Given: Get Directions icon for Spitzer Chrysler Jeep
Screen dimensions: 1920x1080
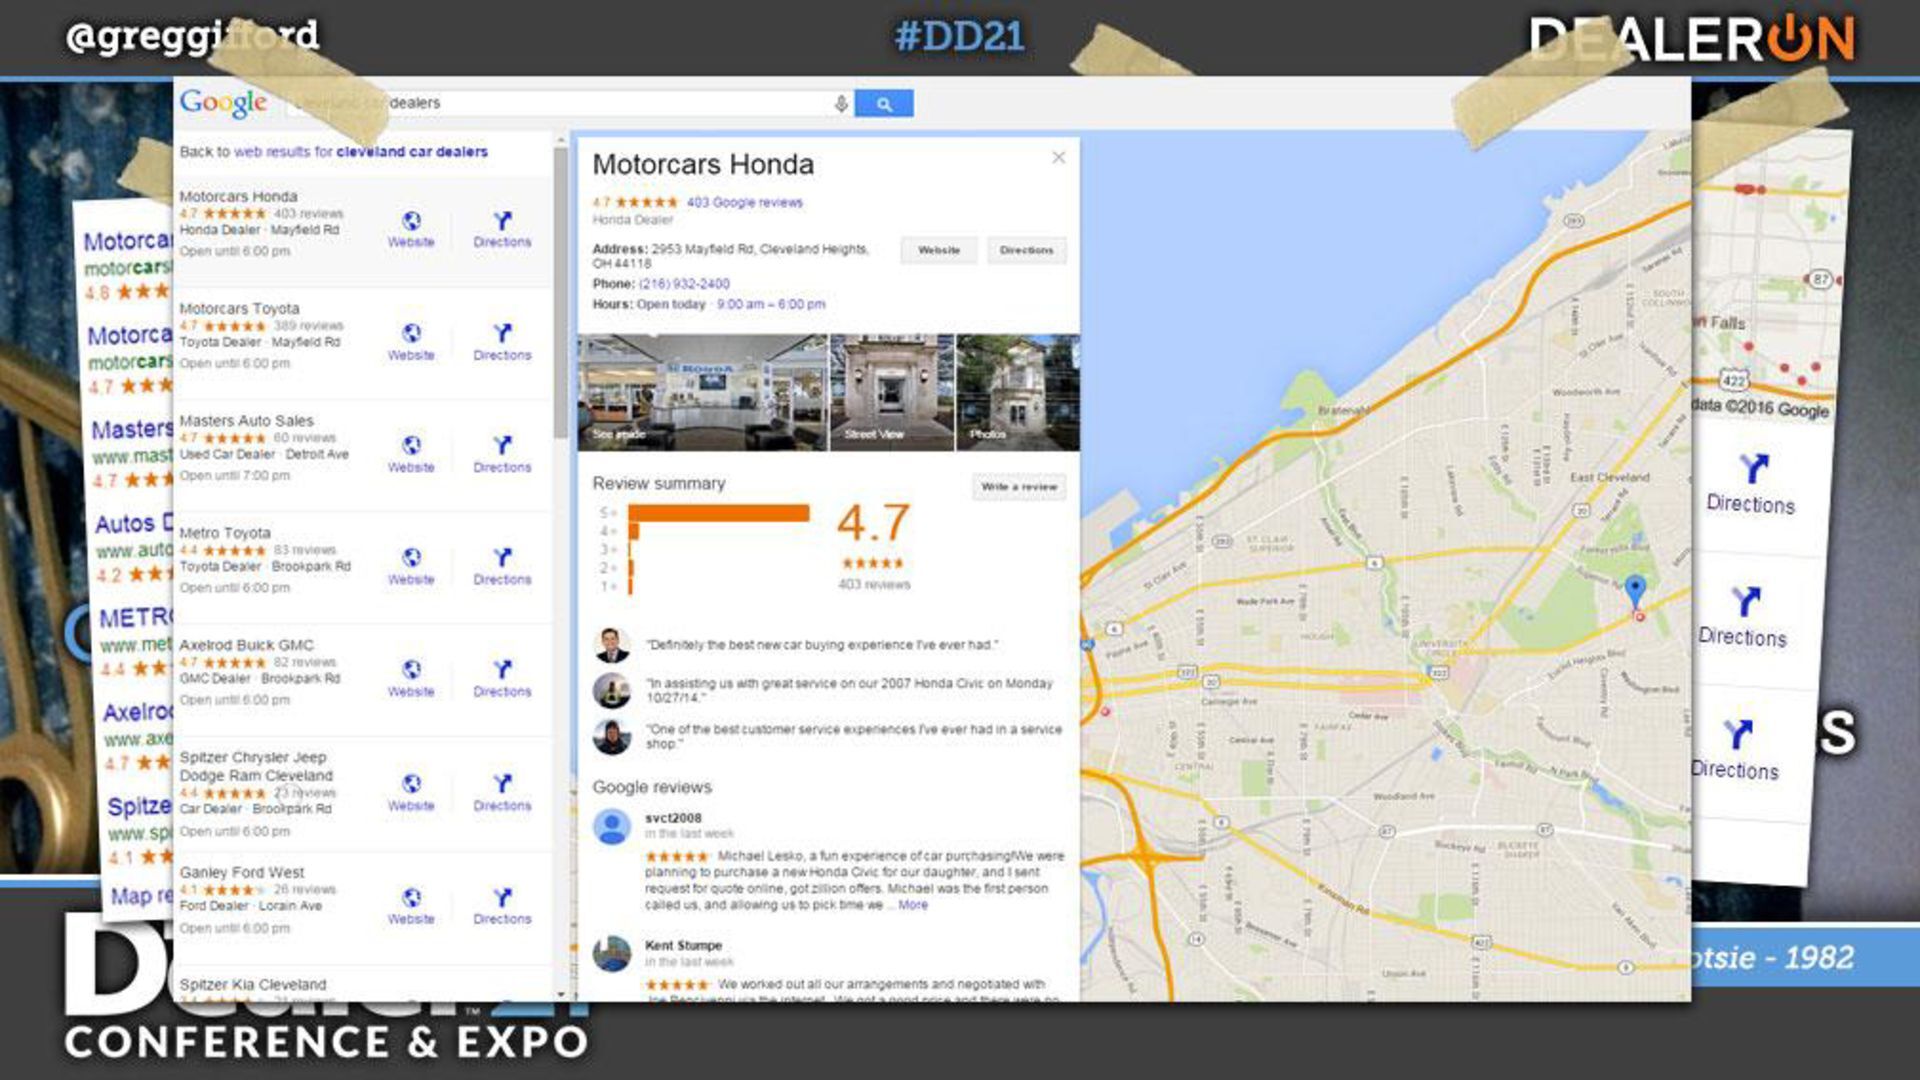Looking at the screenshot, I should [x=502, y=783].
